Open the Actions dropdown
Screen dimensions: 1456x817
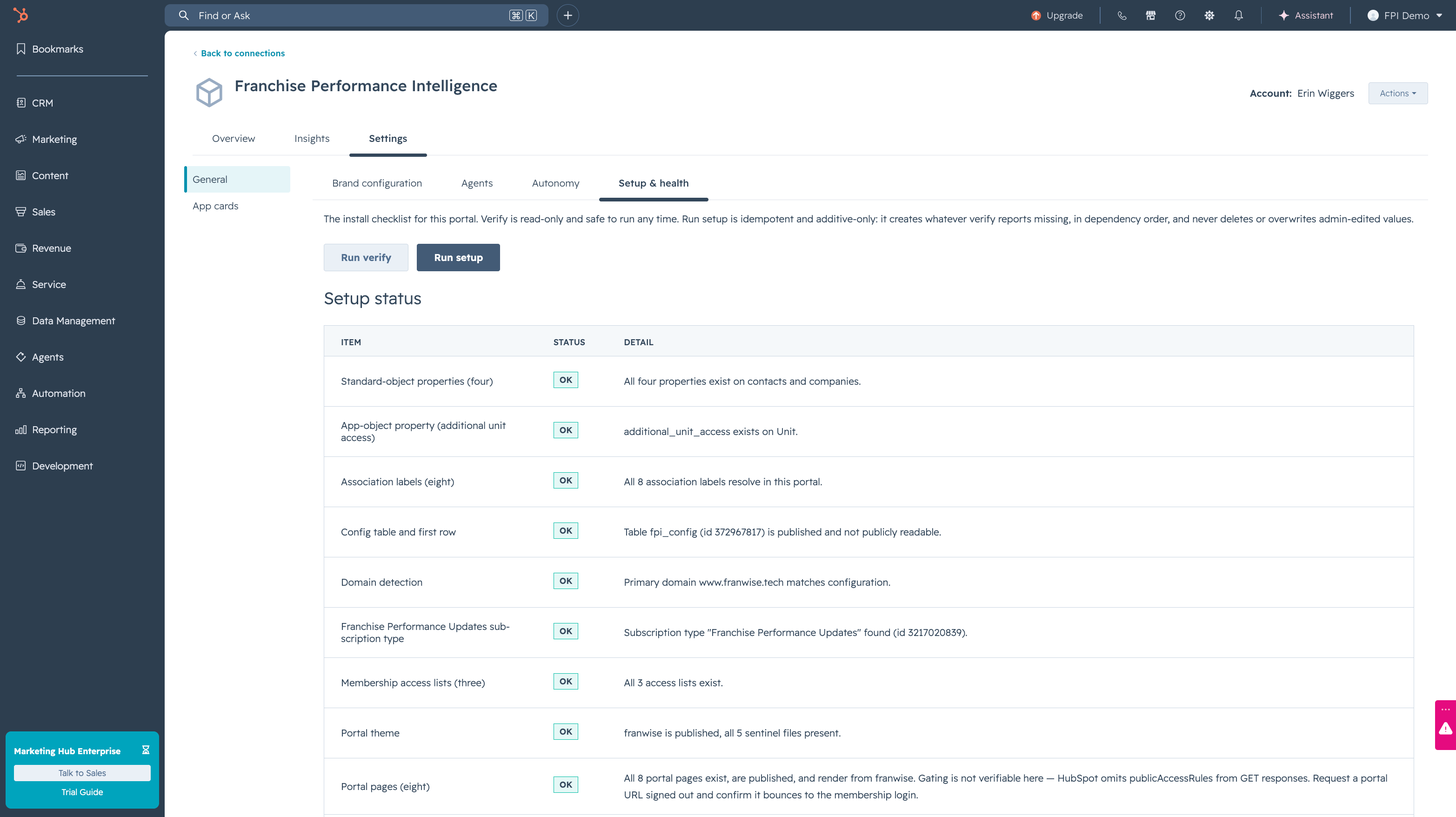point(1398,93)
